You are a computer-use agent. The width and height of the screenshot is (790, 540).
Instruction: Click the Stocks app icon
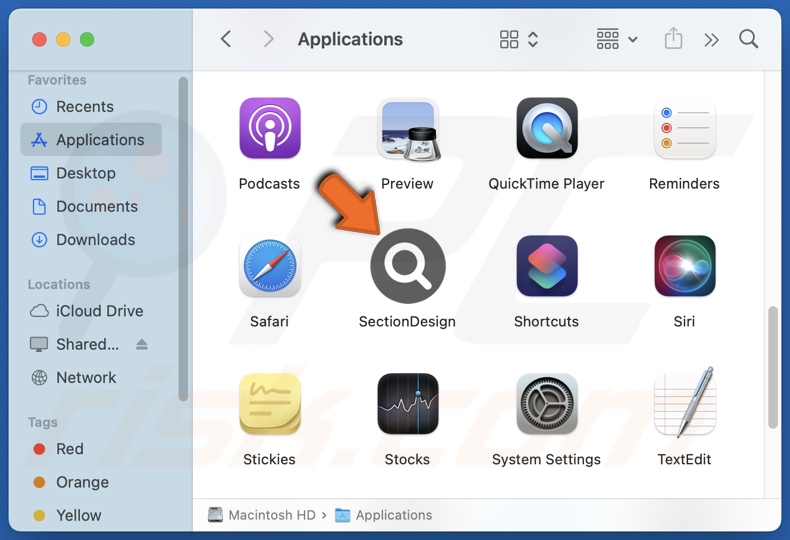pyautogui.click(x=408, y=404)
